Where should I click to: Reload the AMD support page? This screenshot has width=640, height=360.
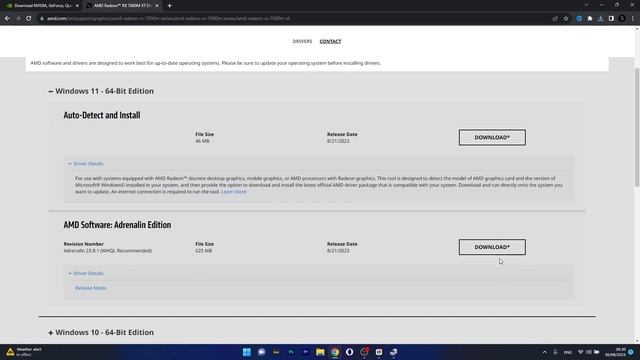pyautogui.click(x=29, y=18)
